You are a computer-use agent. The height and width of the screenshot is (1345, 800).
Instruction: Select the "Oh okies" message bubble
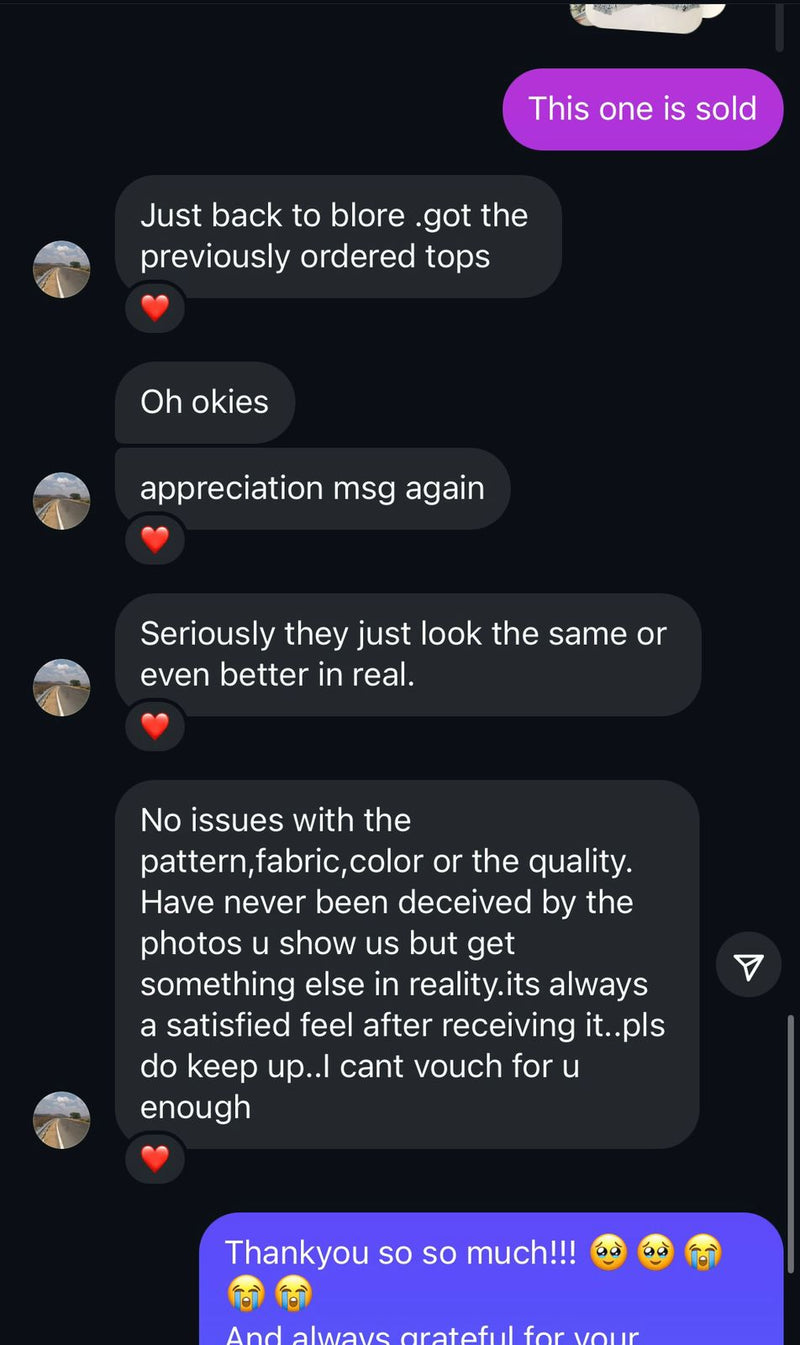coord(204,402)
